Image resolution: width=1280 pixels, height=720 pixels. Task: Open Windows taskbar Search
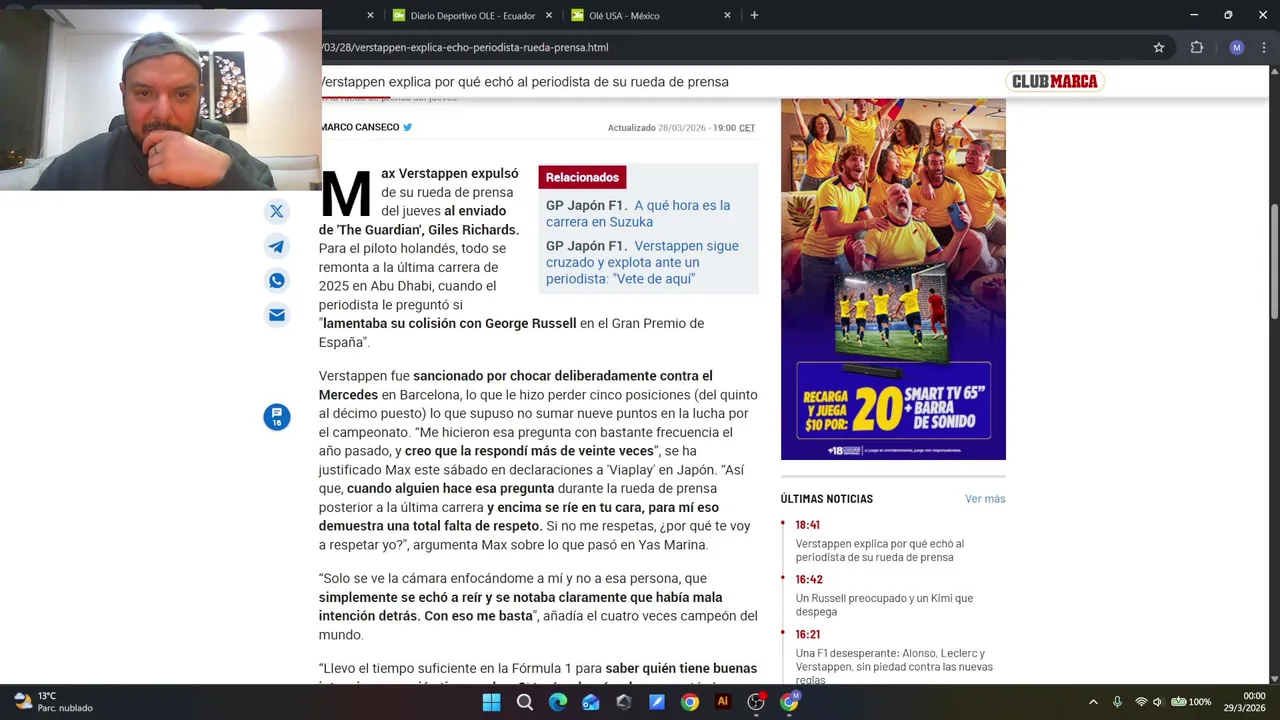(x=525, y=702)
